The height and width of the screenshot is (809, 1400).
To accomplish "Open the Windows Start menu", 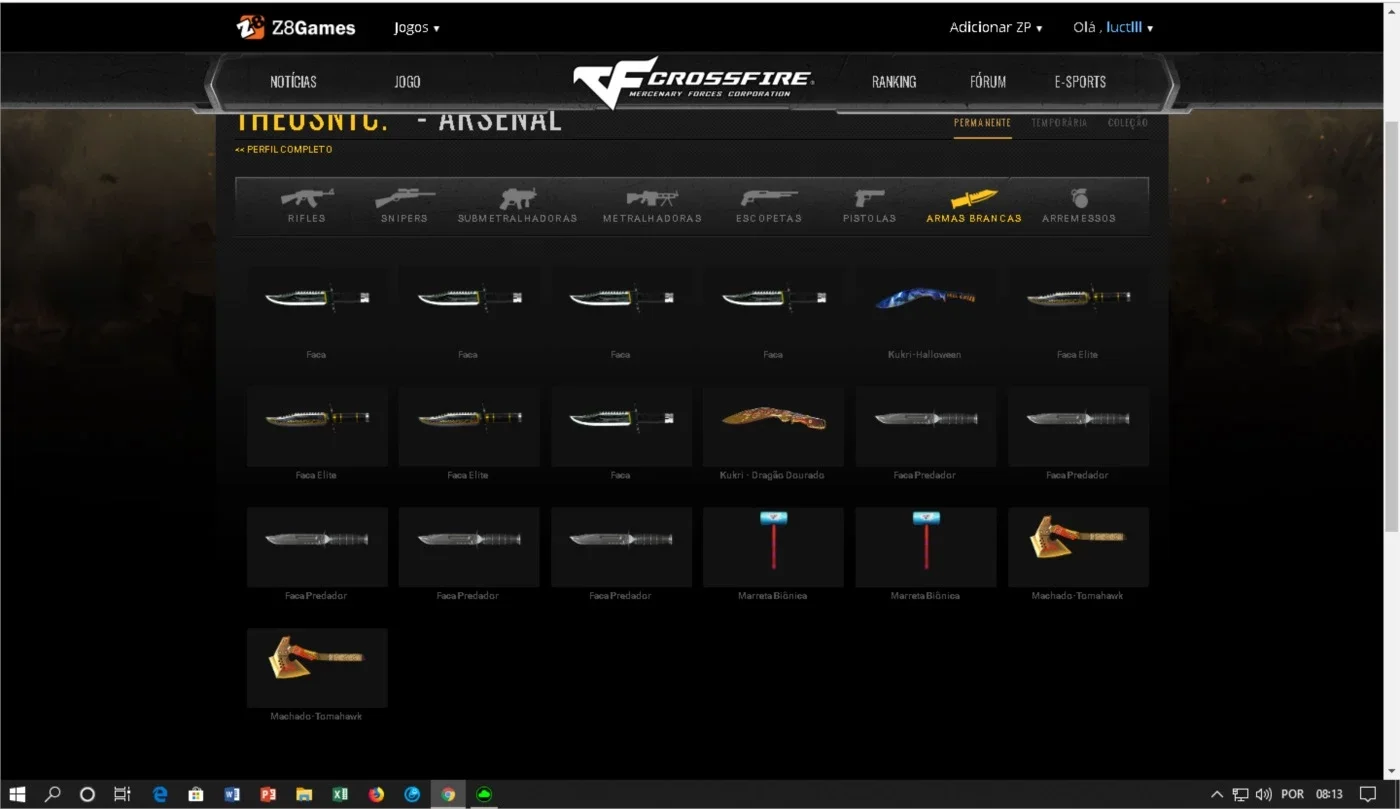I will tap(17, 795).
